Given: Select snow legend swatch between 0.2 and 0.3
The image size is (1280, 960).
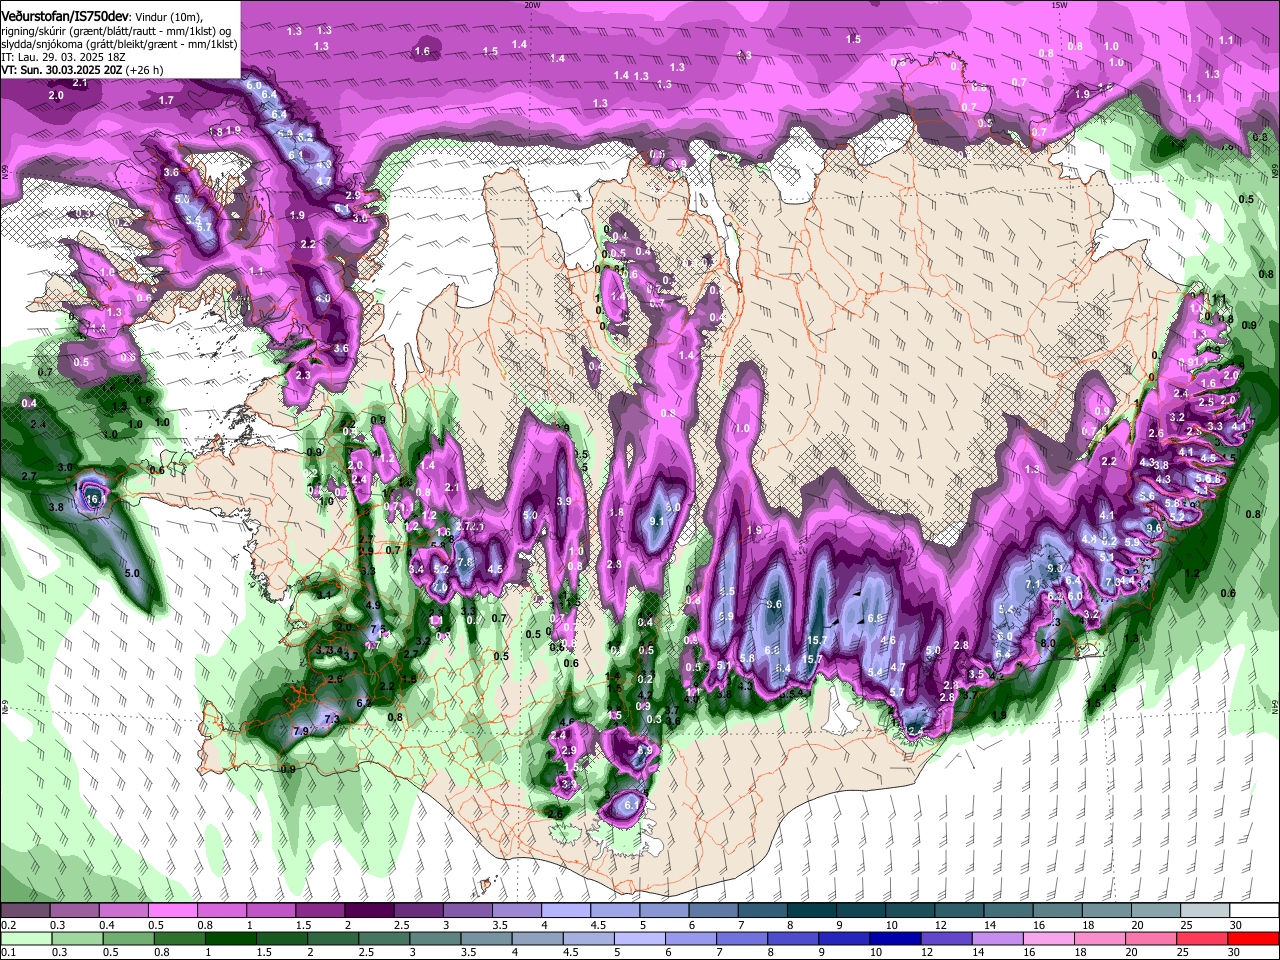Looking at the screenshot, I should (x=25, y=910).
